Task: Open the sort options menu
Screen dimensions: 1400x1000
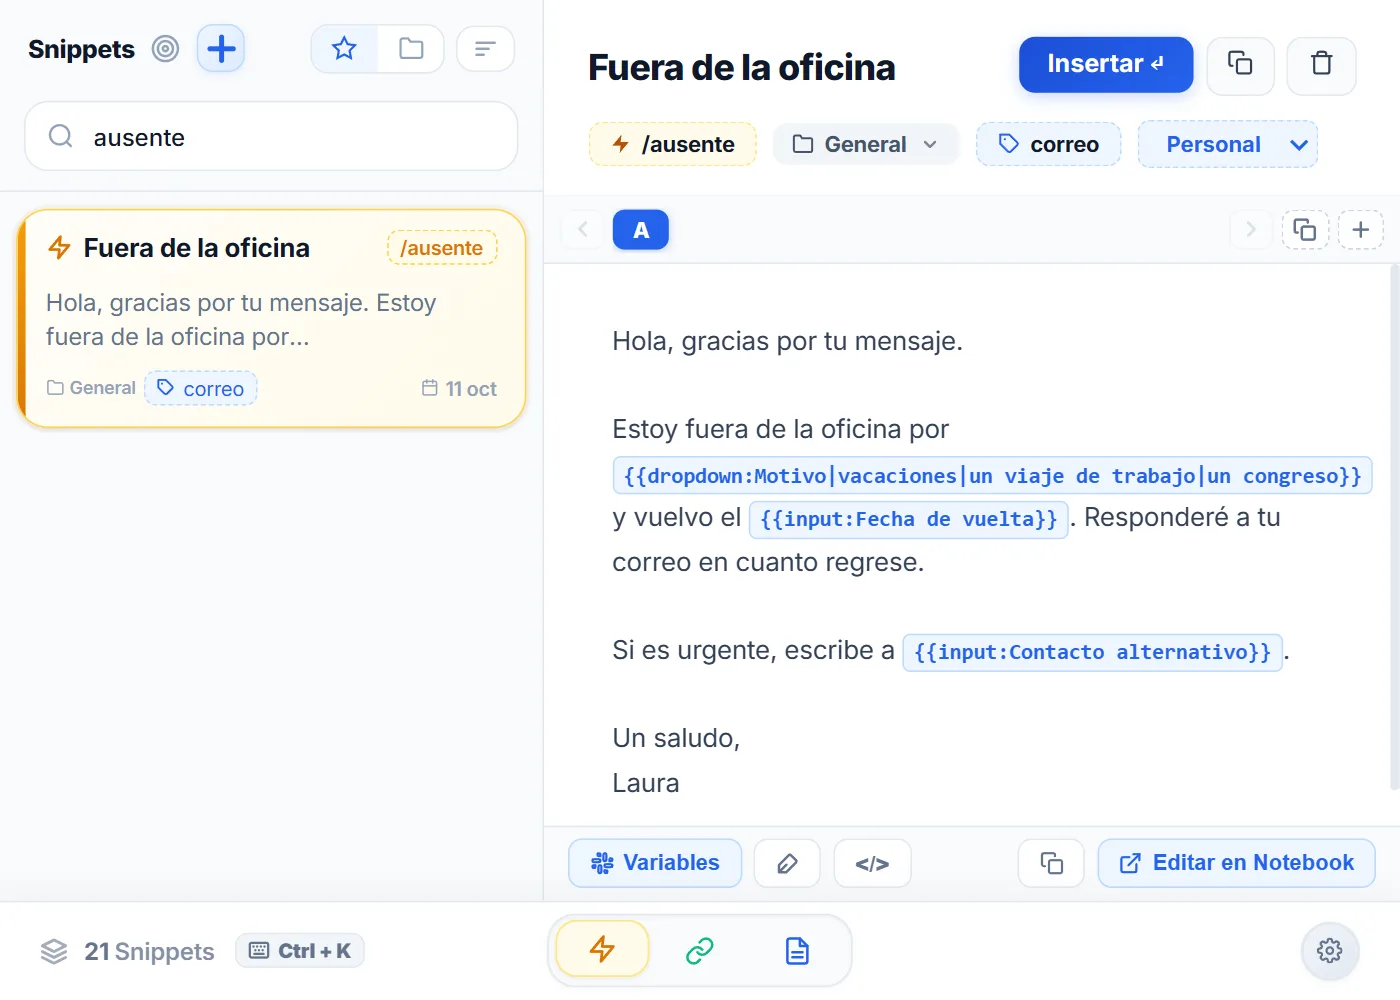Action: pyautogui.click(x=485, y=49)
